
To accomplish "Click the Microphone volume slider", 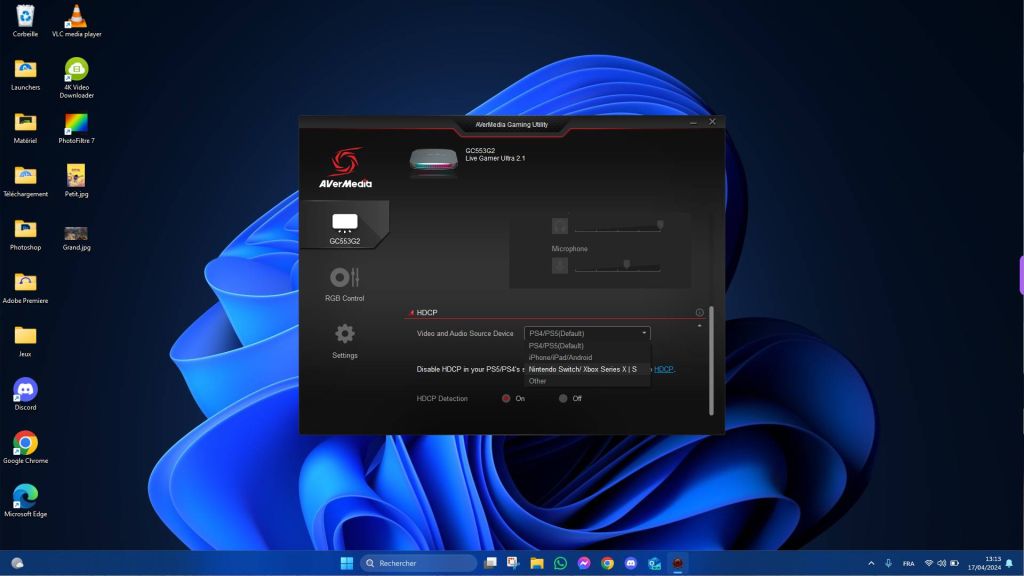I will coord(618,266).
